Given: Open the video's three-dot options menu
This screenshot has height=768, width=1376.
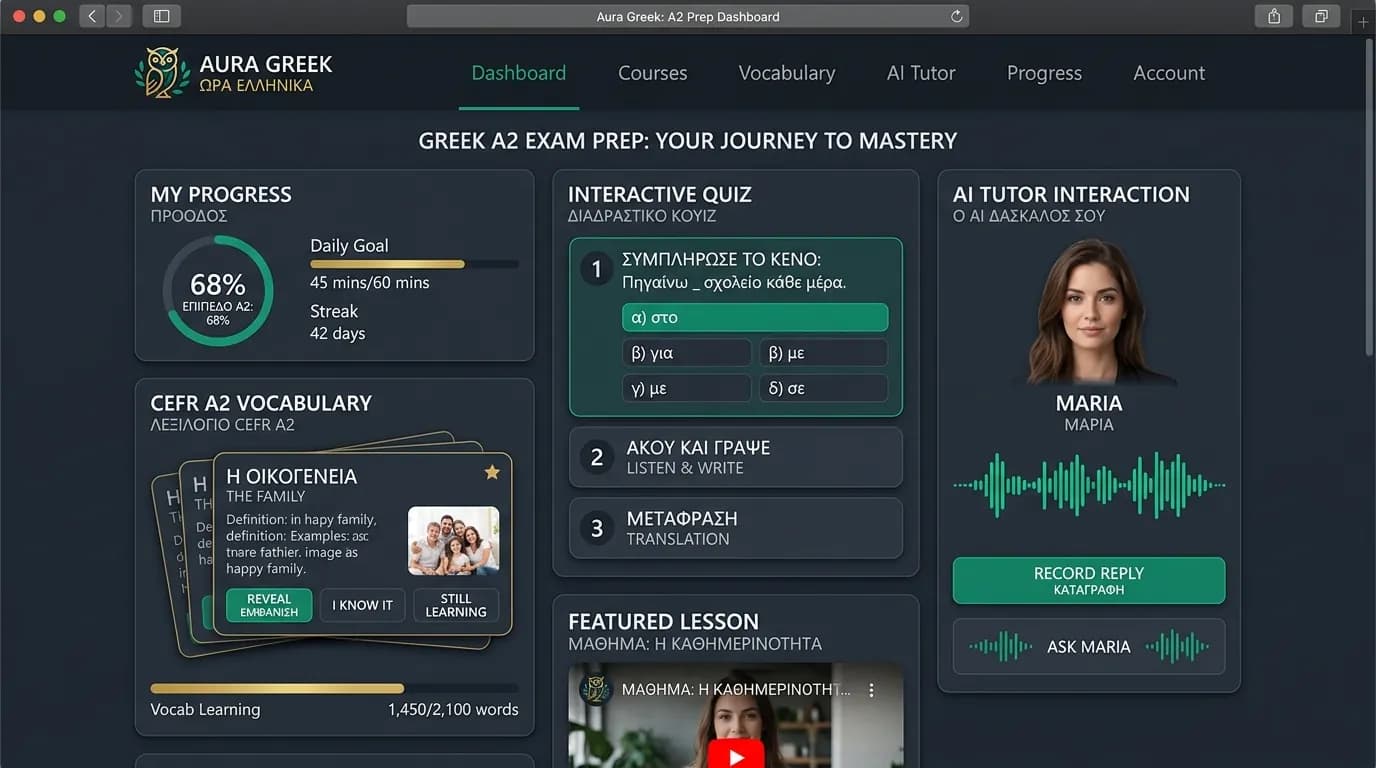Looking at the screenshot, I should 872,690.
